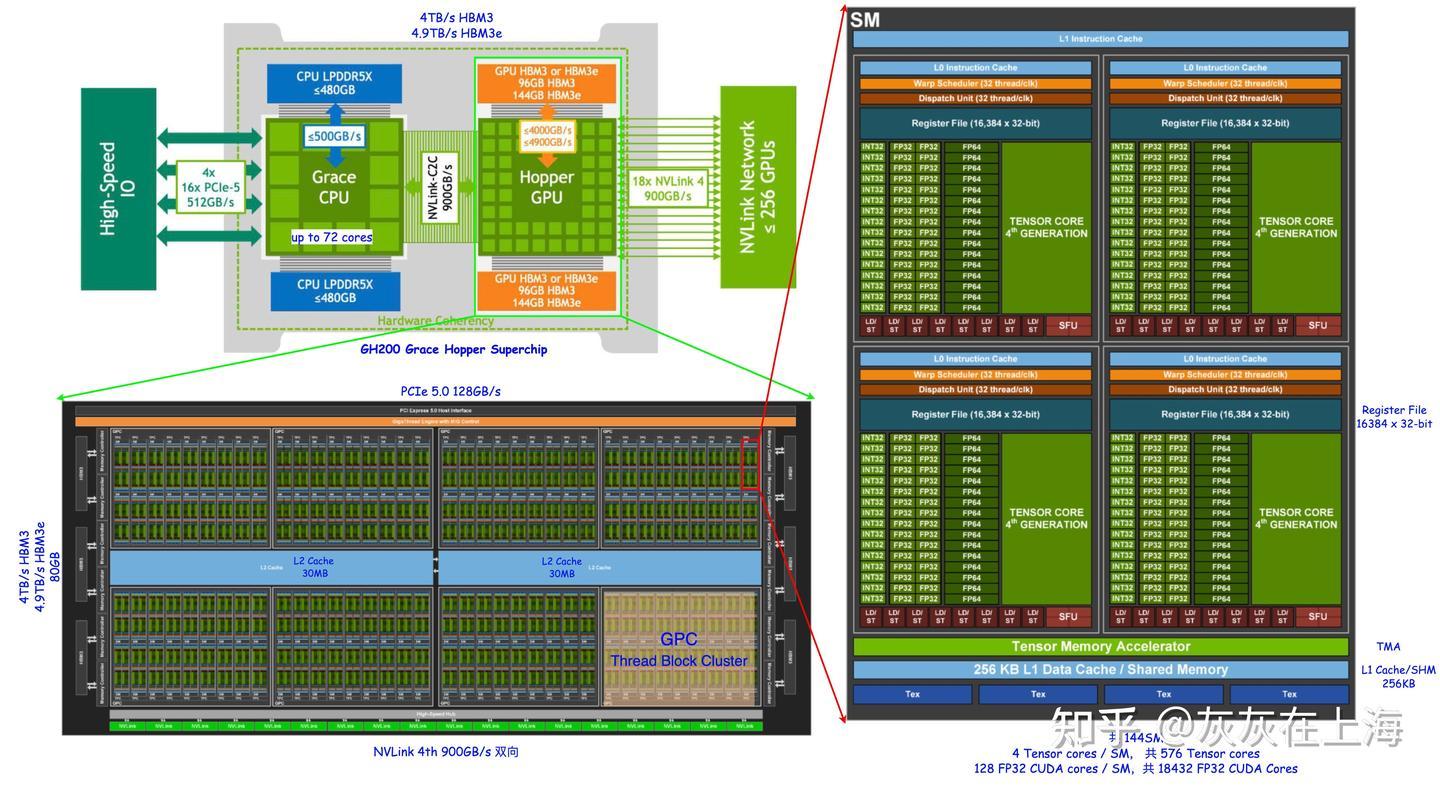The height and width of the screenshot is (787, 1440).
Task: Click Tensor Core block in top-left partition
Action: point(1046,227)
